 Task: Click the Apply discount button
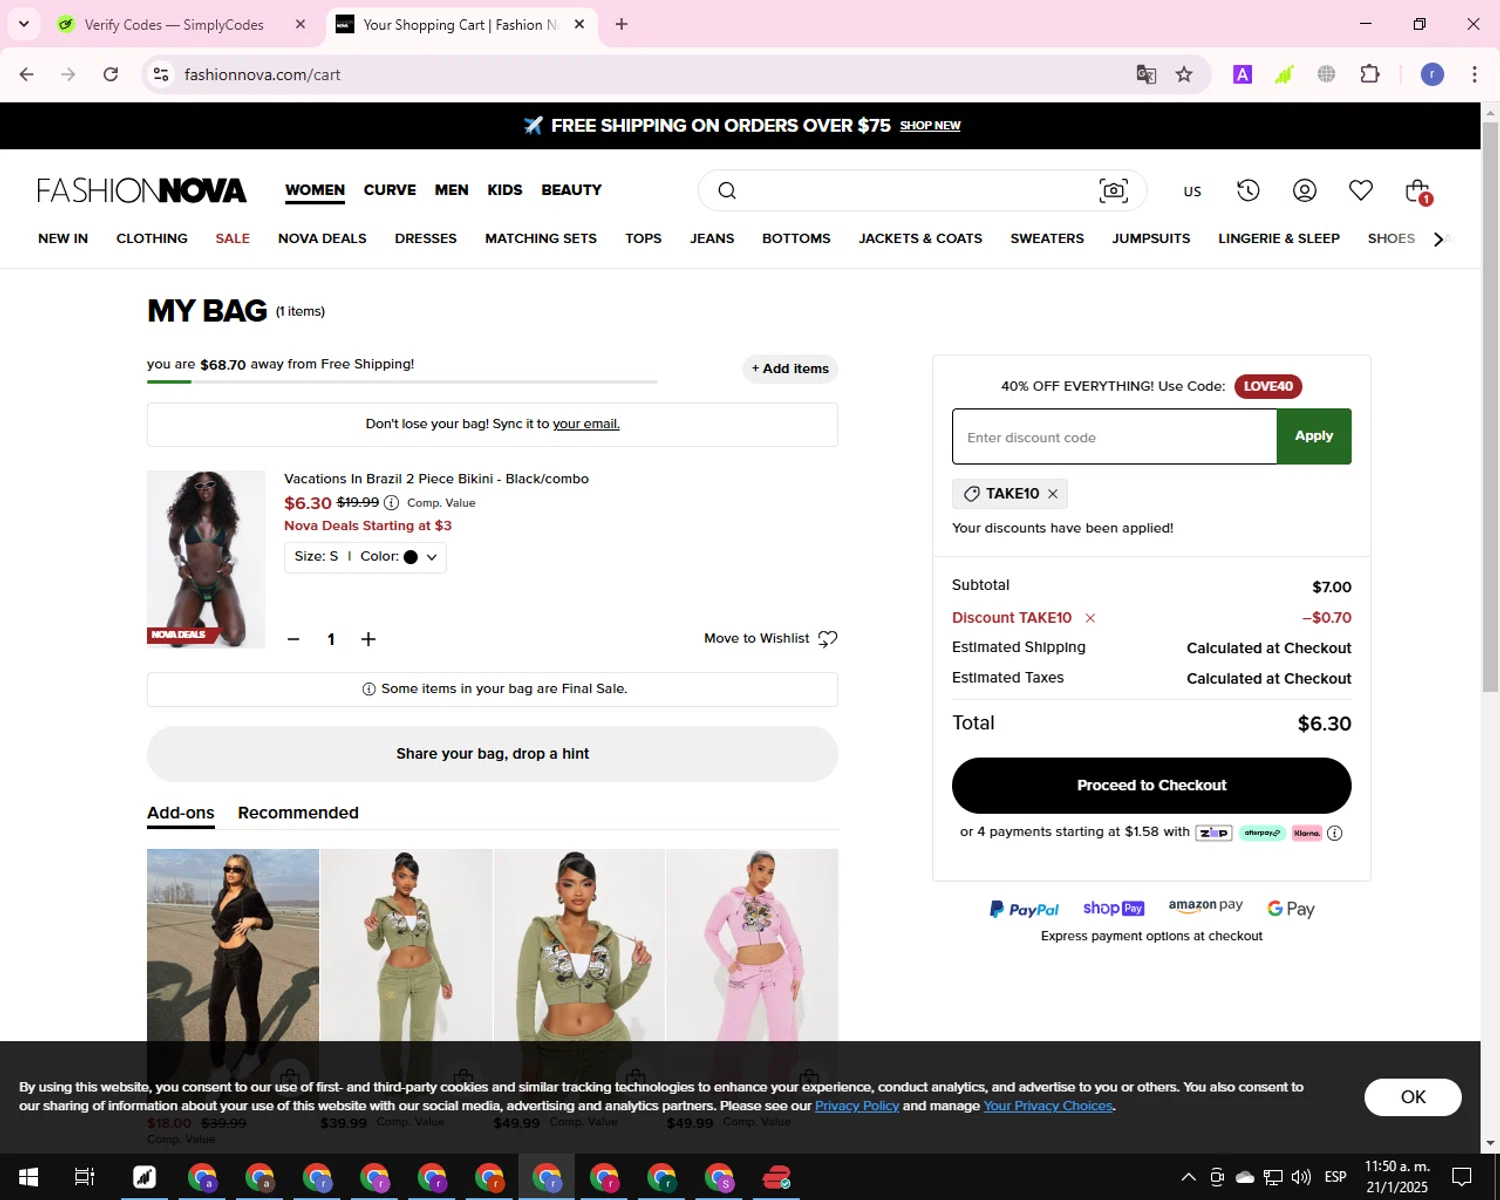(x=1314, y=436)
